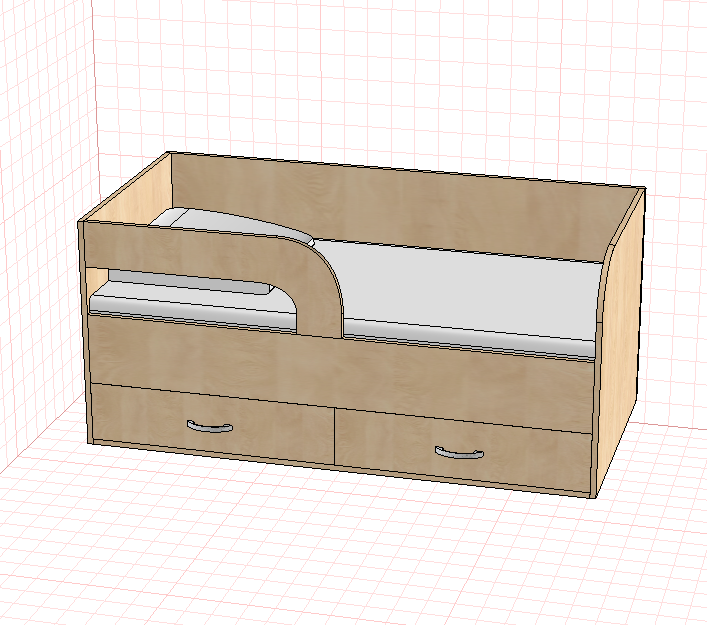
Task: Select the bed's tall back panel
Action: pyautogui.click(x=388, y=207)
